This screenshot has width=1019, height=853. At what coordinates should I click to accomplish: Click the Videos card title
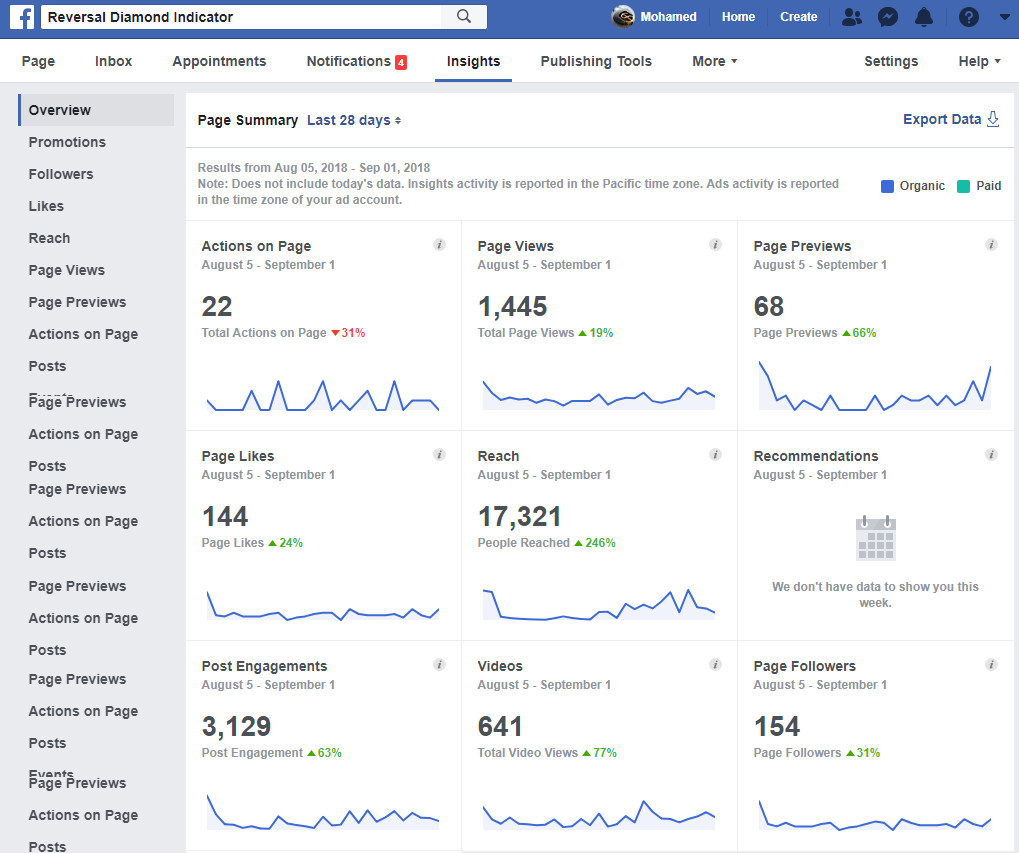pos(500,666)
